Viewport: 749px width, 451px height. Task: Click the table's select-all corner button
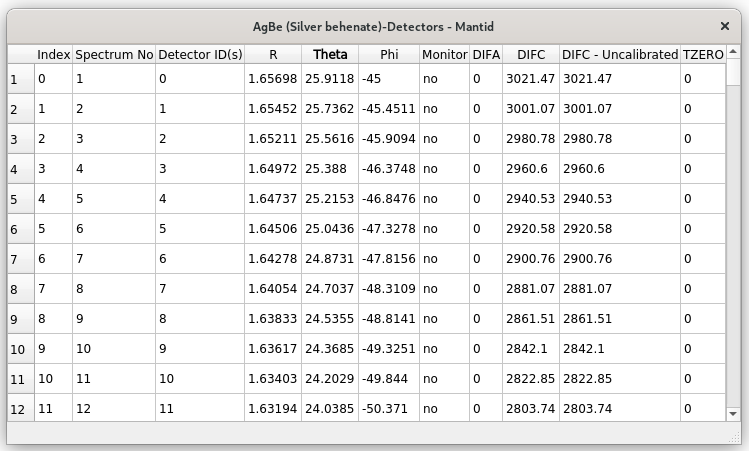(20, 54)
